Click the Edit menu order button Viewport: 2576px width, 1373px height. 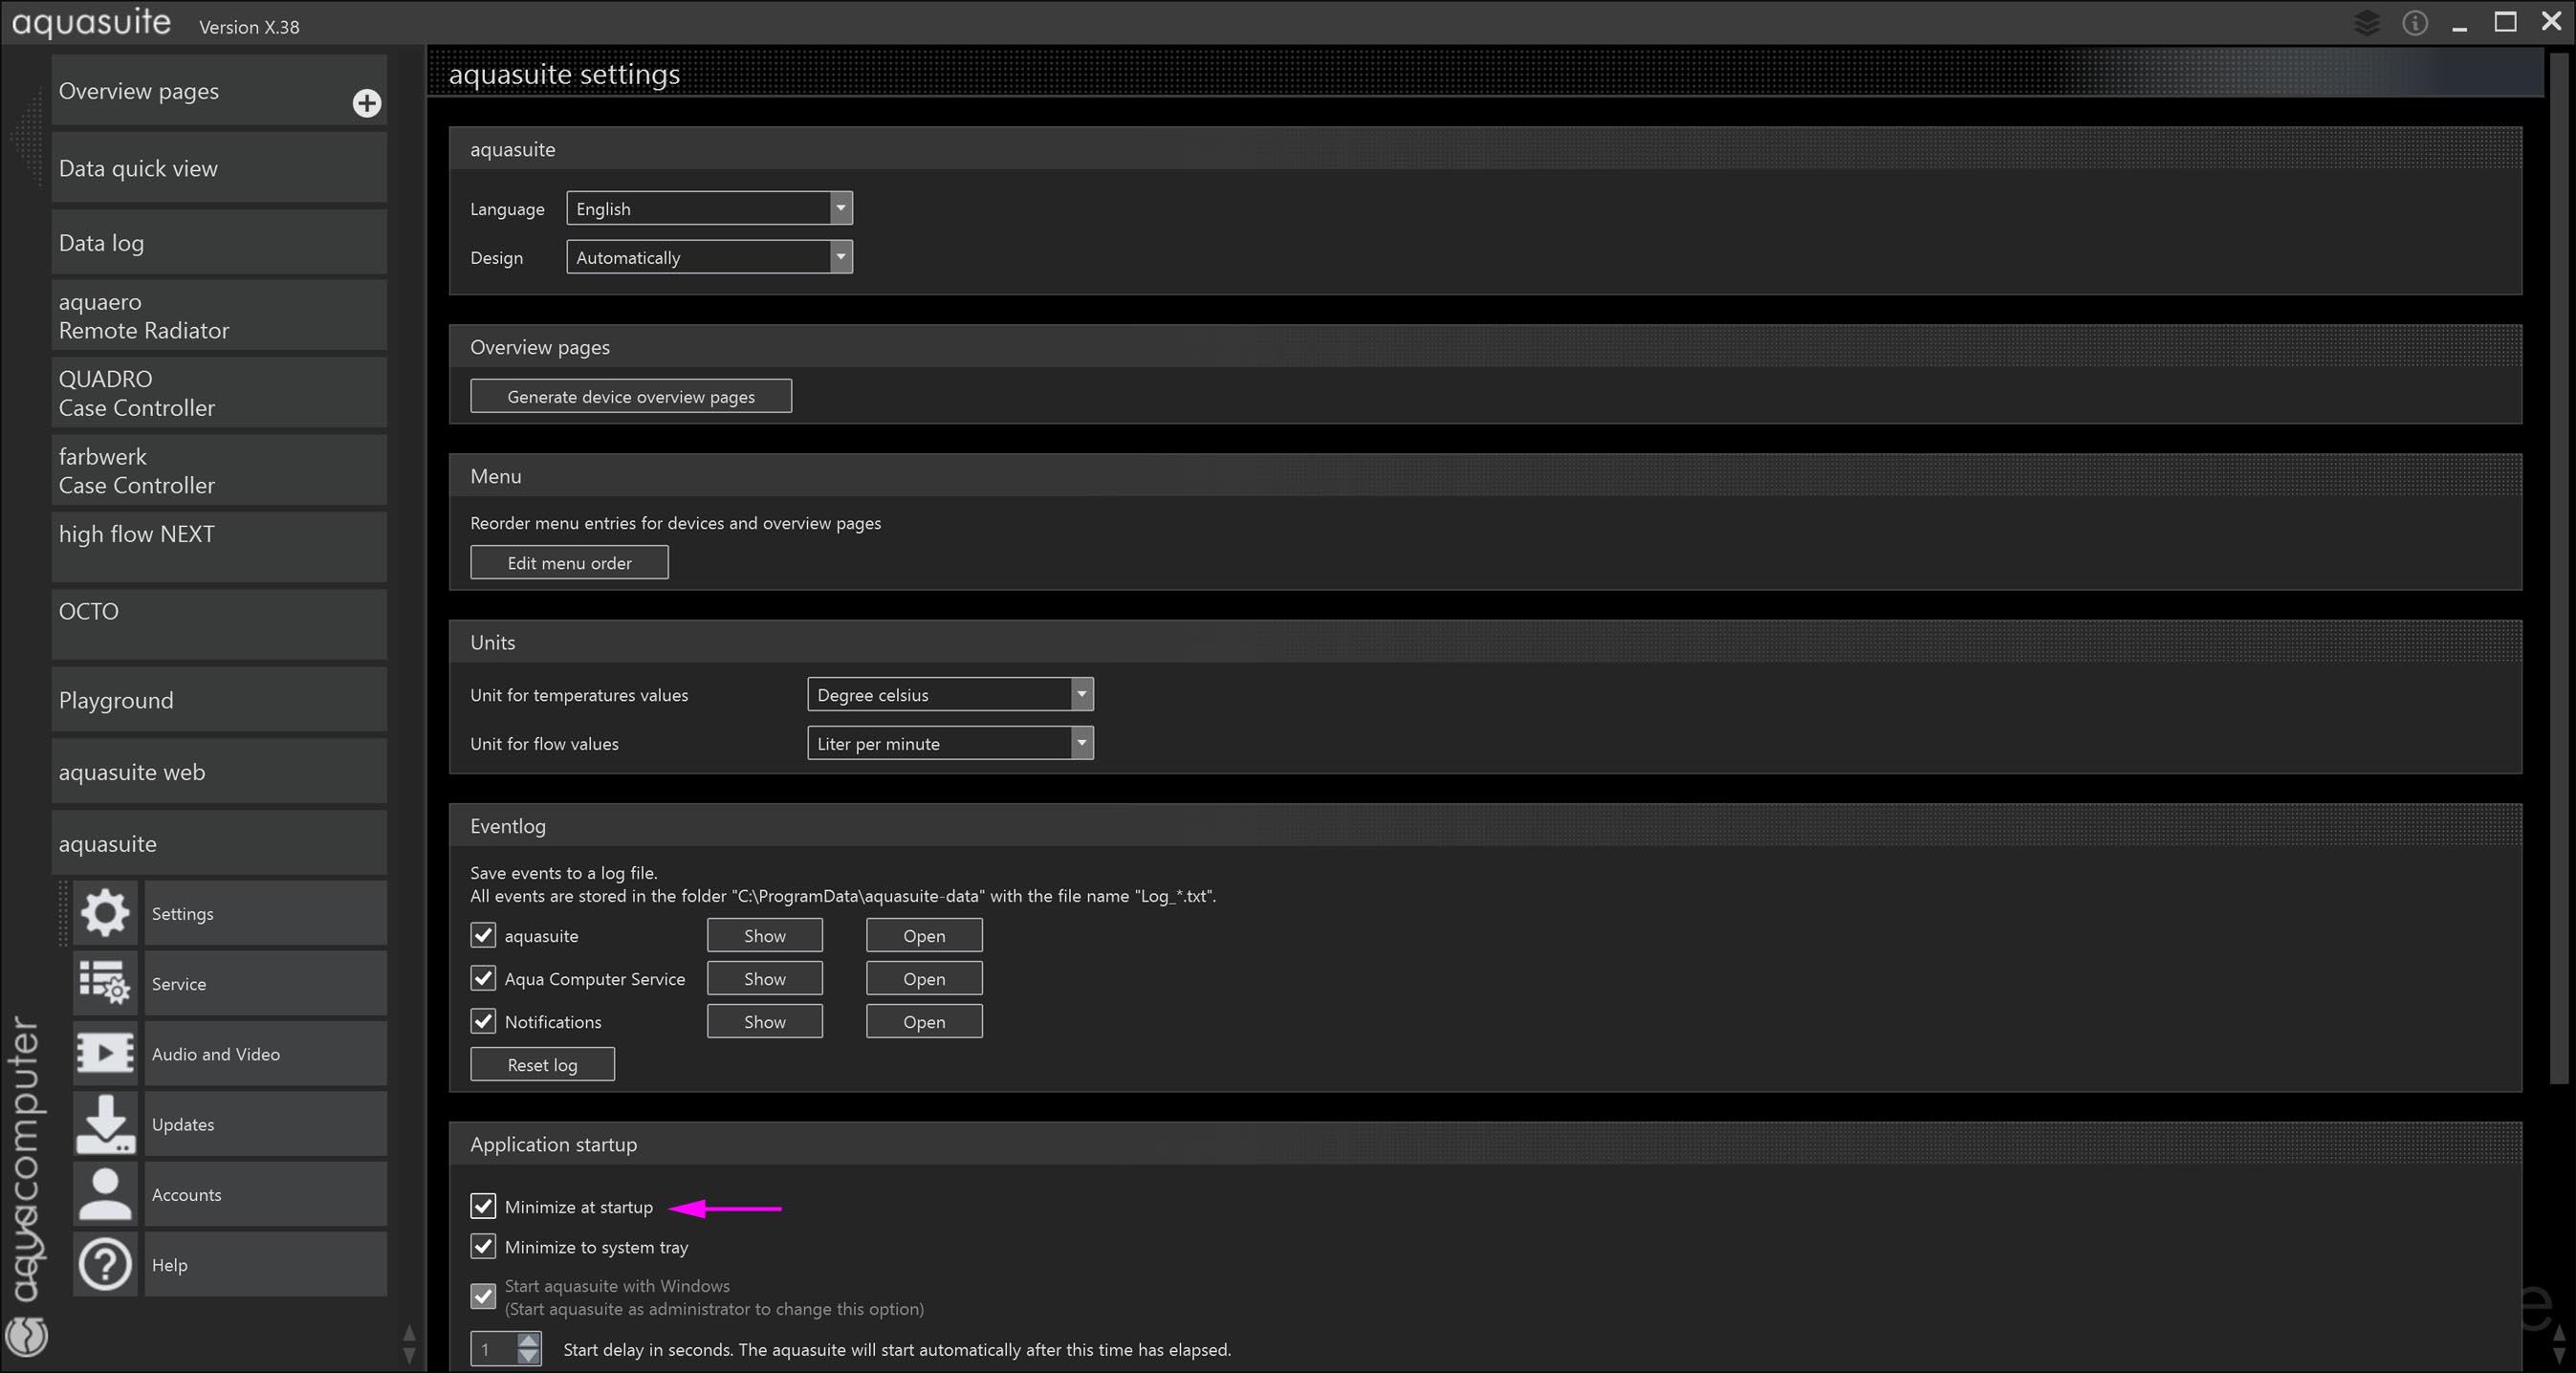pos(569,562)
